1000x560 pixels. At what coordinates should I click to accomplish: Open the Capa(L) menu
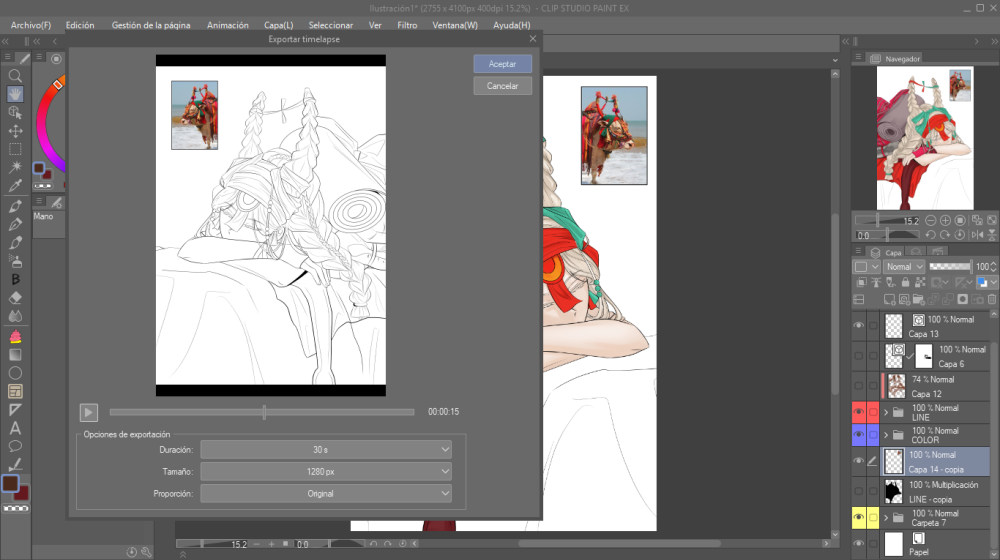pos(279,25)
